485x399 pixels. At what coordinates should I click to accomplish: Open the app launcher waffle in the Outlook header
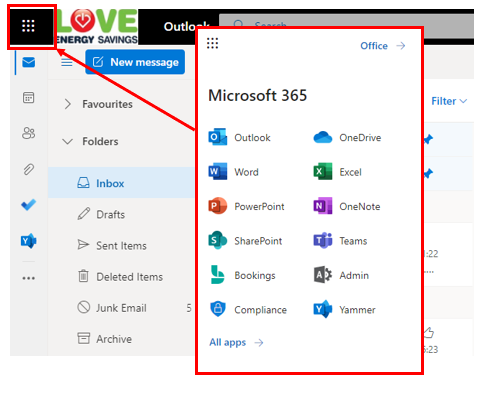pos(28,26)
